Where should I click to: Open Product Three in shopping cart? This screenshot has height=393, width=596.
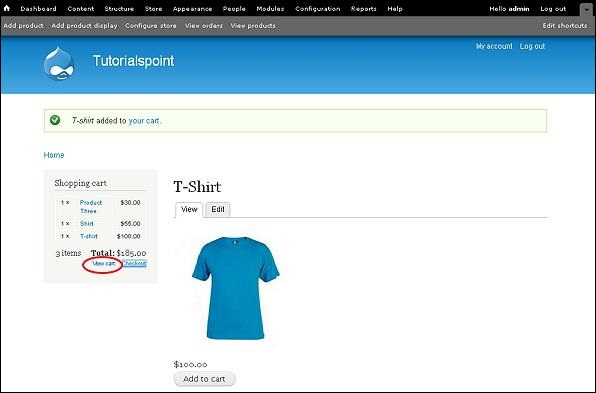[x=91, y=207]
